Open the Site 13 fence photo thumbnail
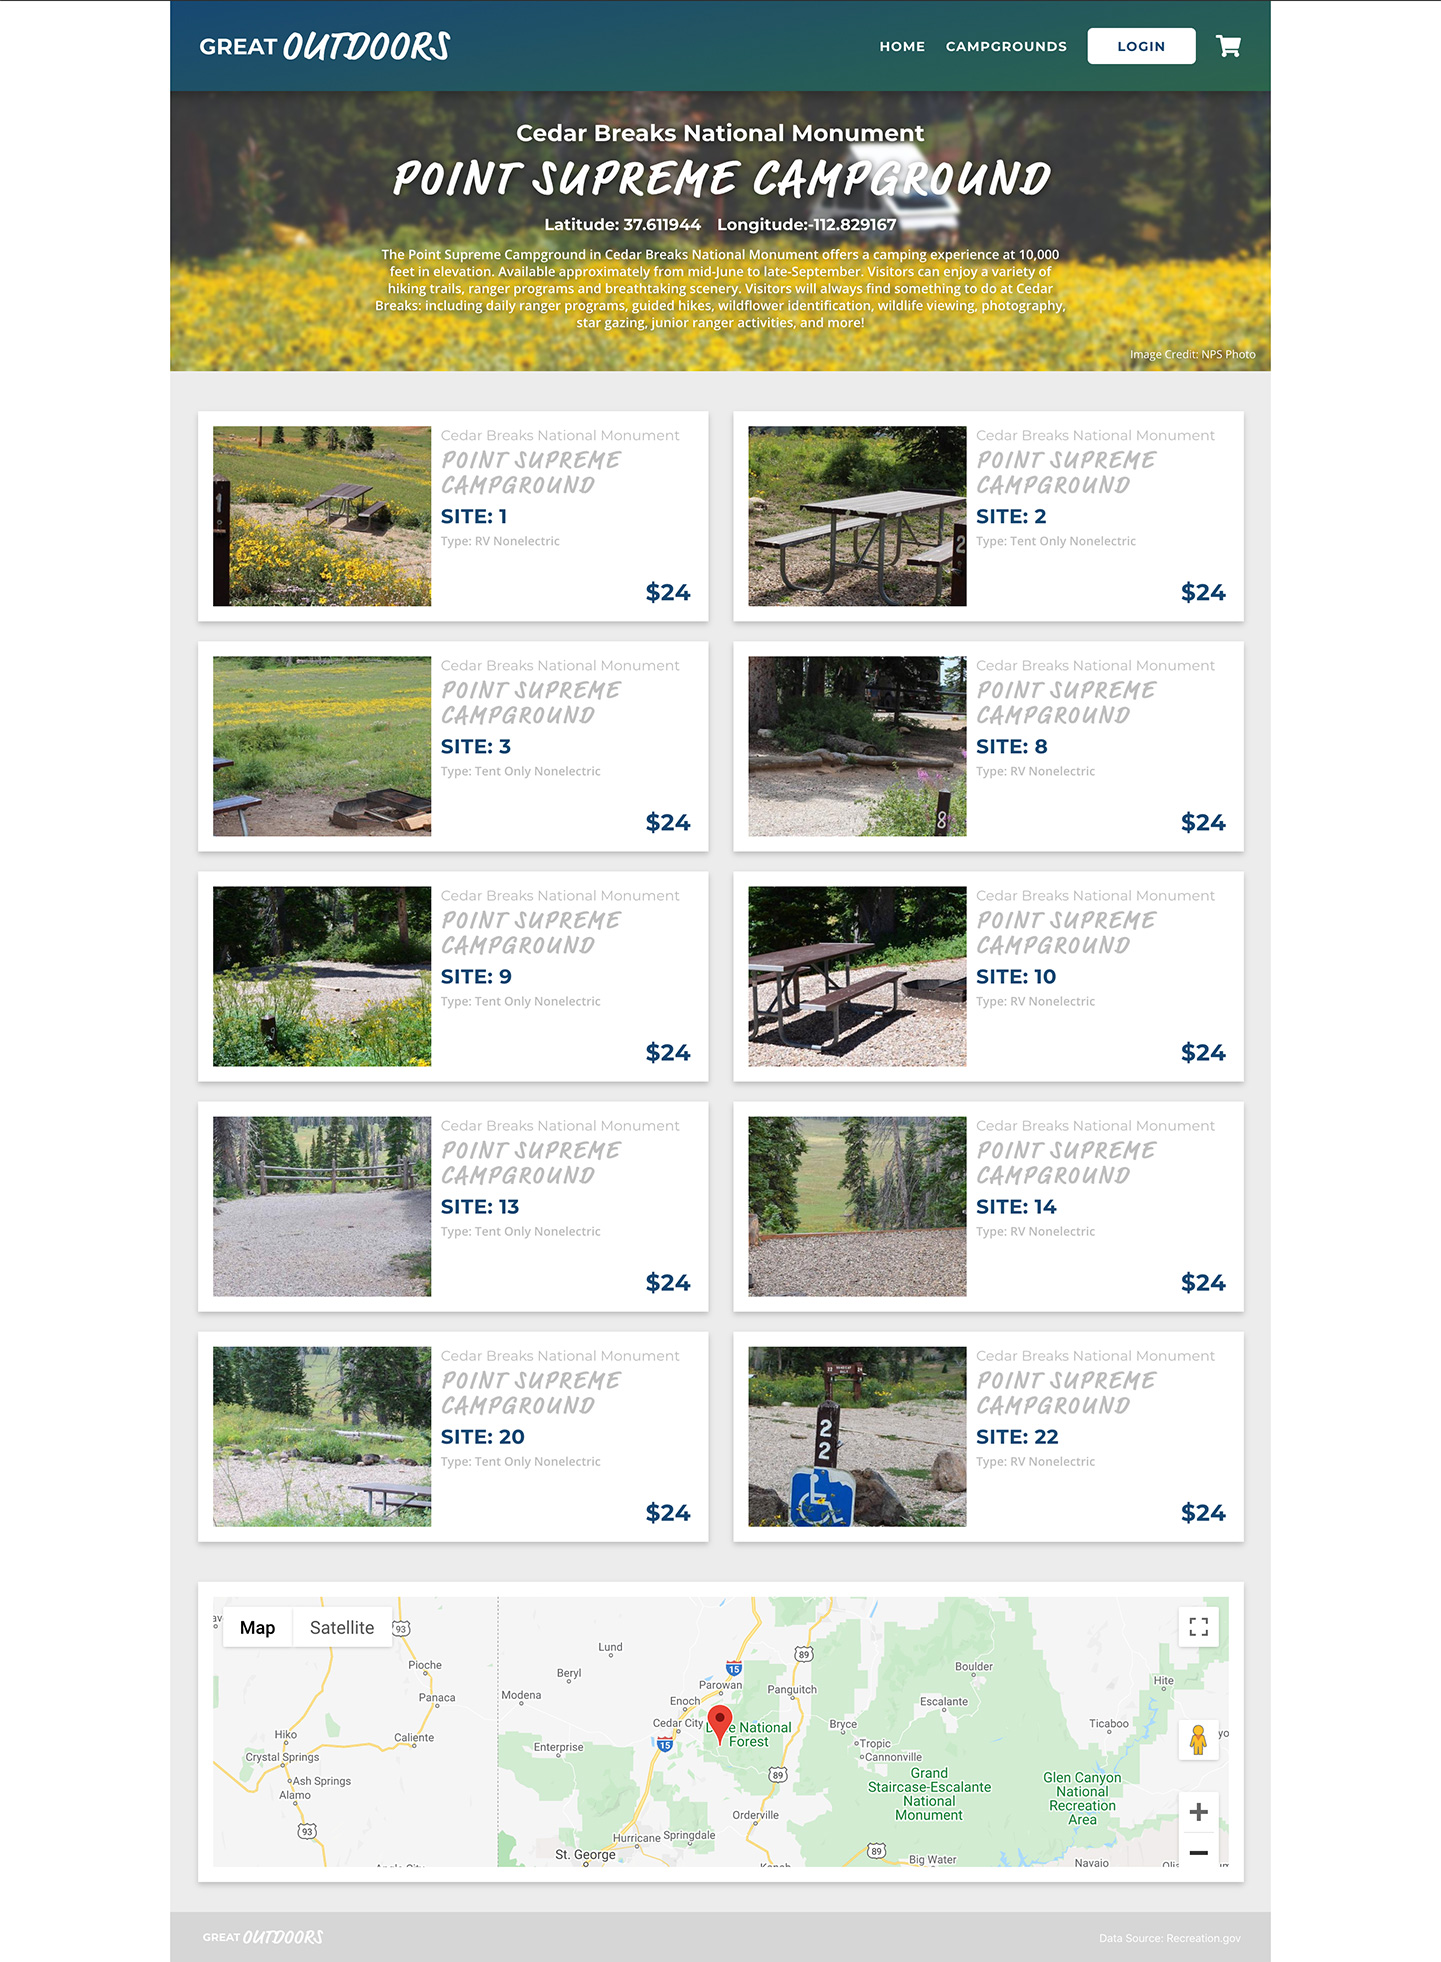Screen dimensions: 1441x1962 (x=322, y=1206)
